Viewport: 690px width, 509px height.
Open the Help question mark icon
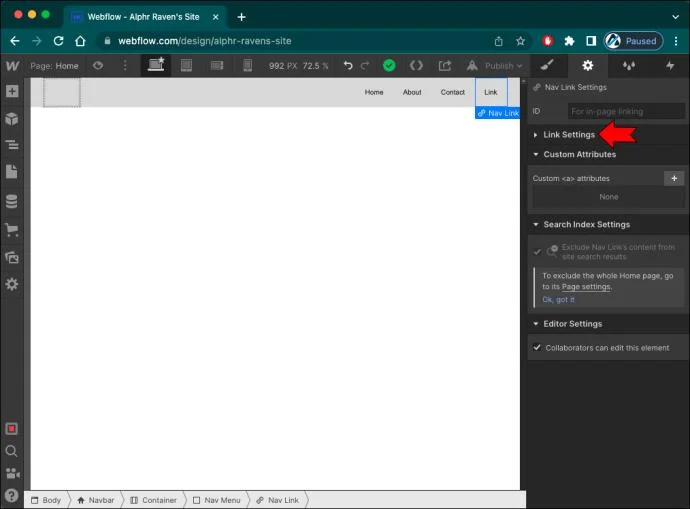12,495
